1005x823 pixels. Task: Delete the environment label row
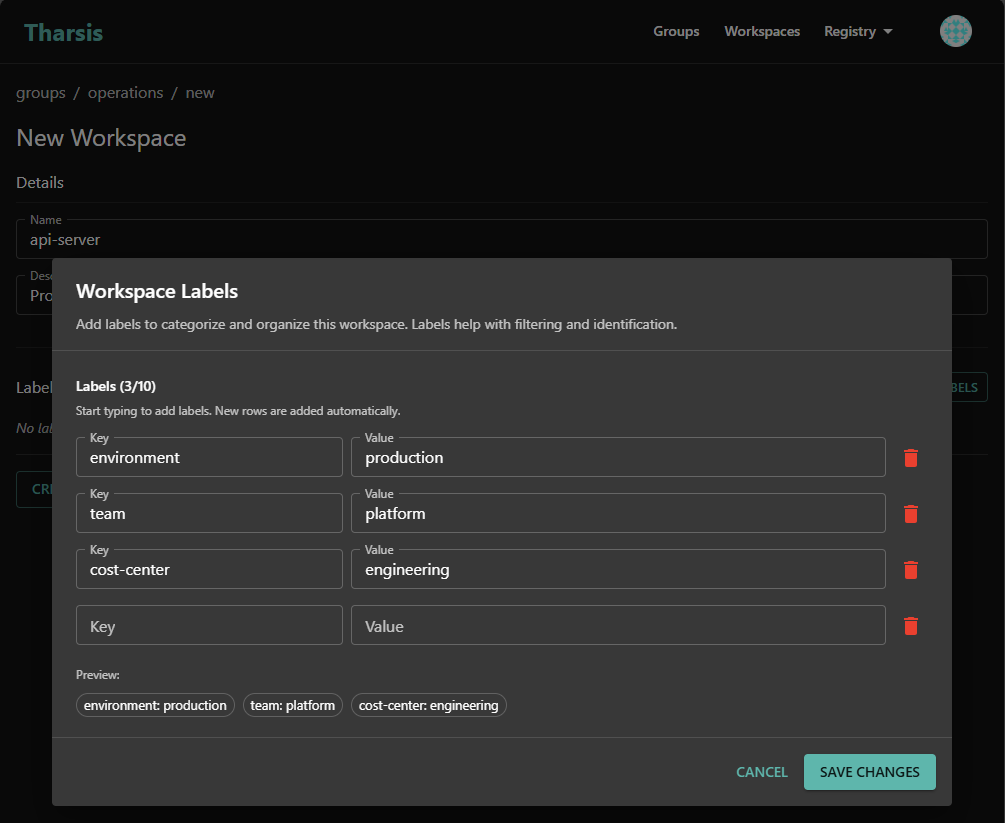910,457
